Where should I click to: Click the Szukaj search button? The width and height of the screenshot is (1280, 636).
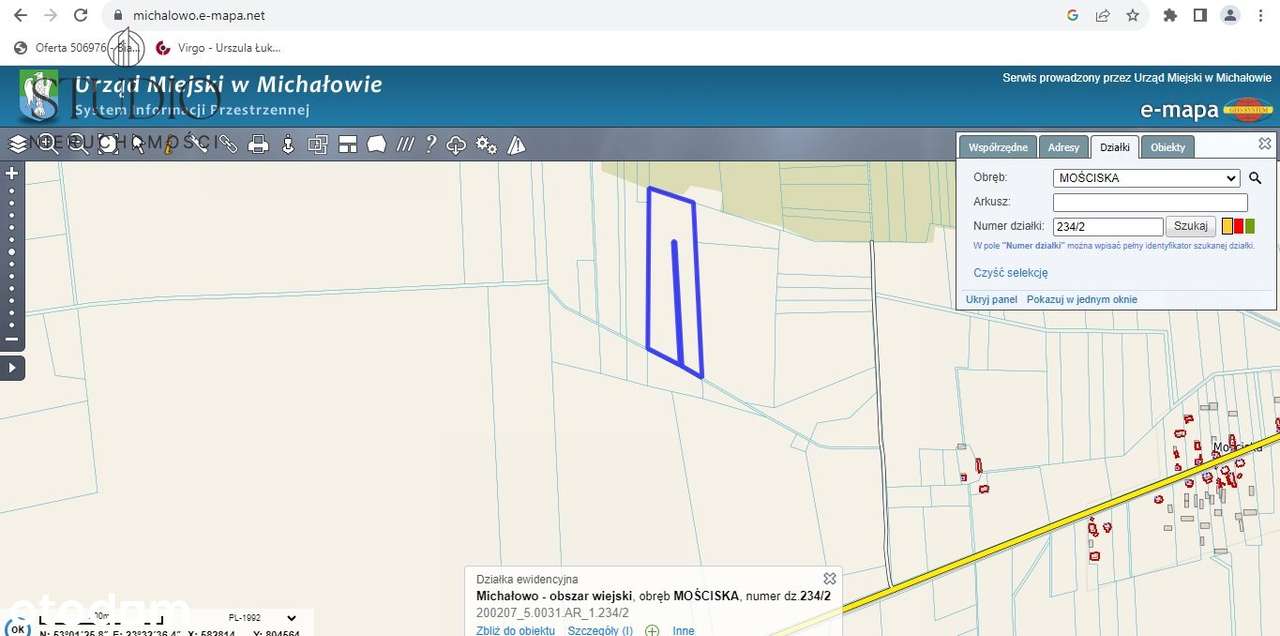pyautogui.click(x=1191, y=226)
